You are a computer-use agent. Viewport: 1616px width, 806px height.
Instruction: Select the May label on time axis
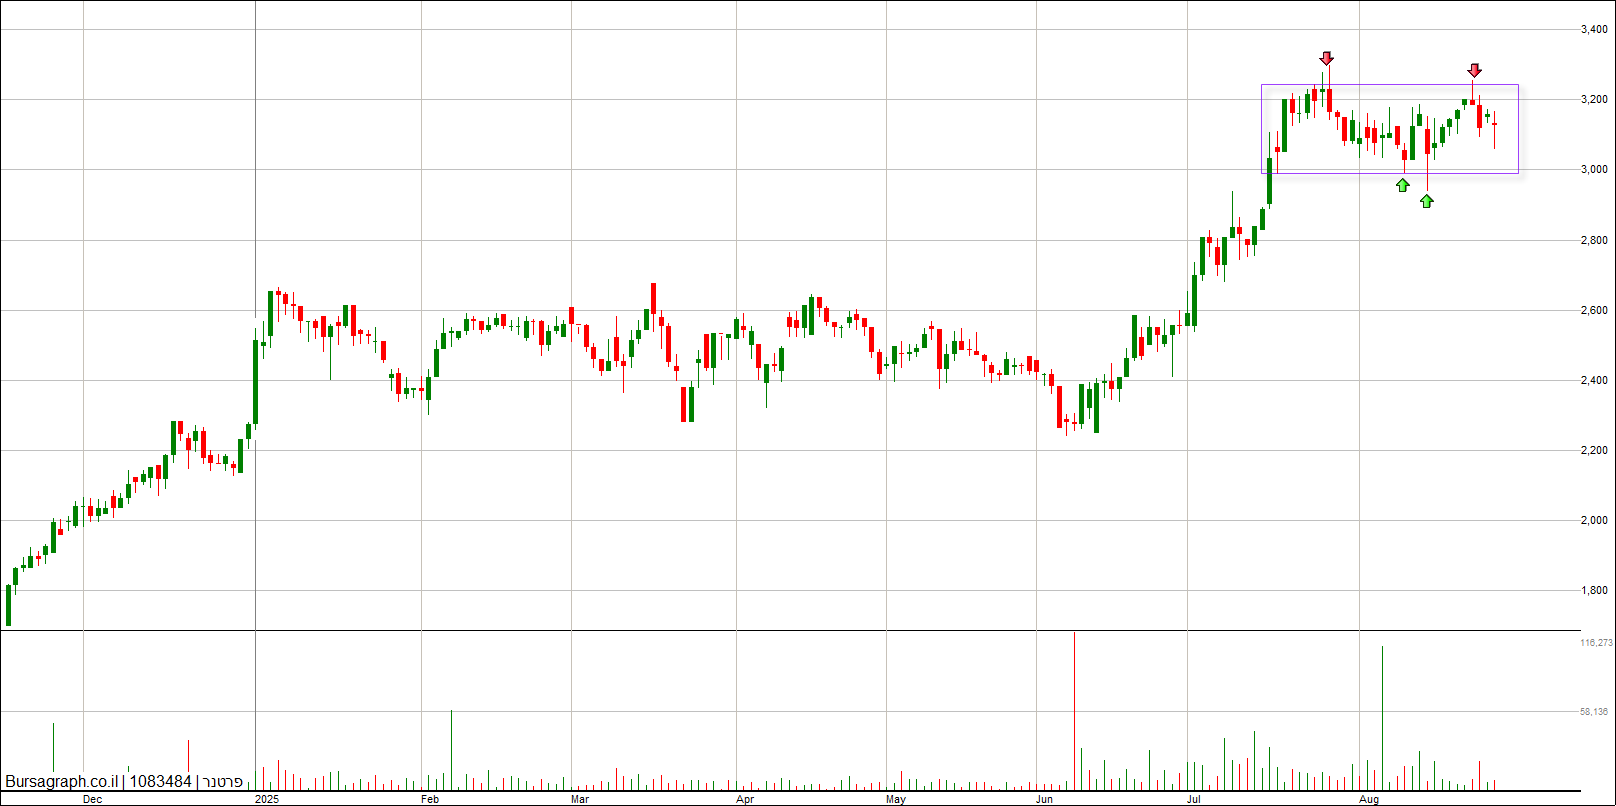tap(896, 799)
